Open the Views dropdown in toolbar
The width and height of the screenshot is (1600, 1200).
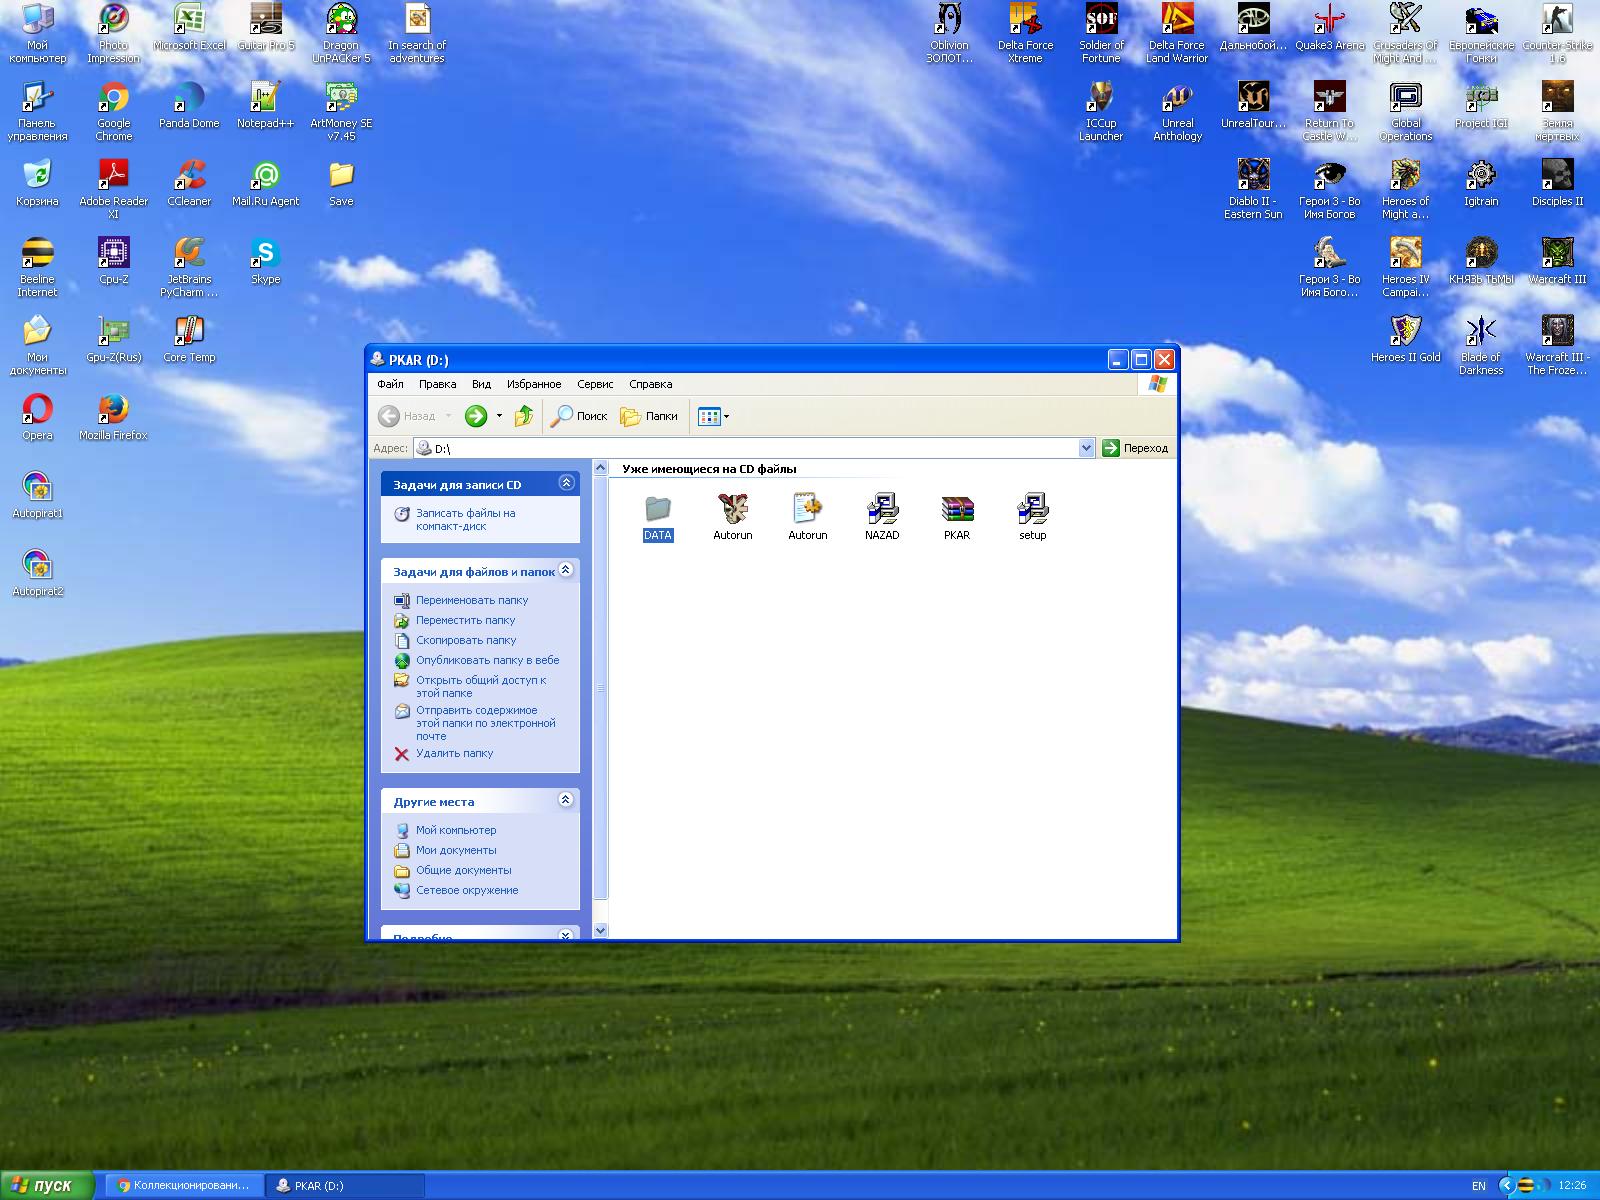(713, 416)
